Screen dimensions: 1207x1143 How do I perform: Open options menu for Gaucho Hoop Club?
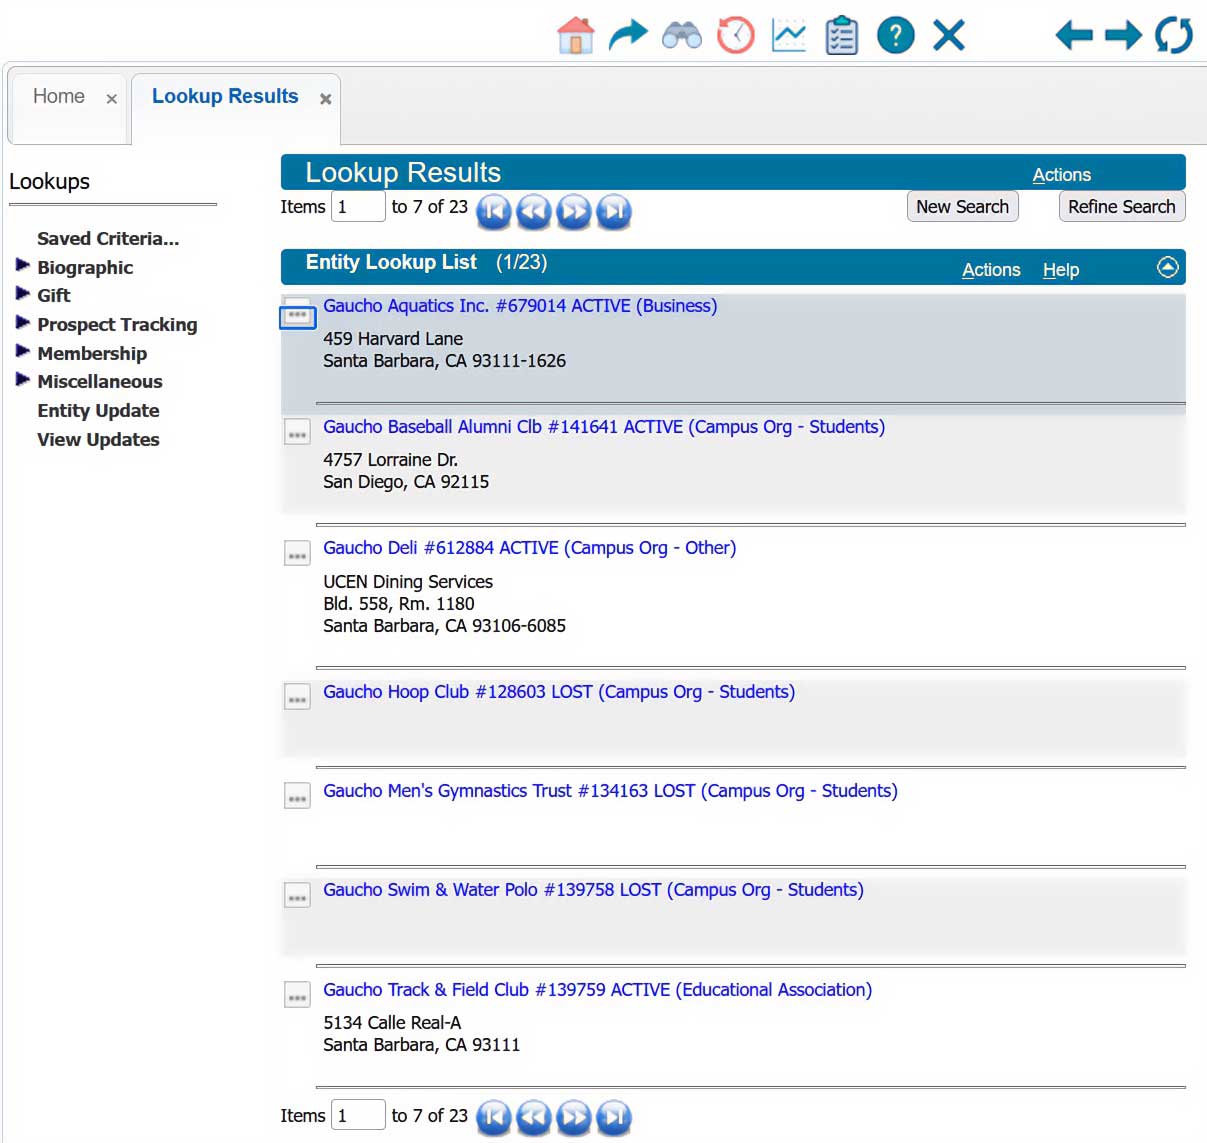pos(297,698)
